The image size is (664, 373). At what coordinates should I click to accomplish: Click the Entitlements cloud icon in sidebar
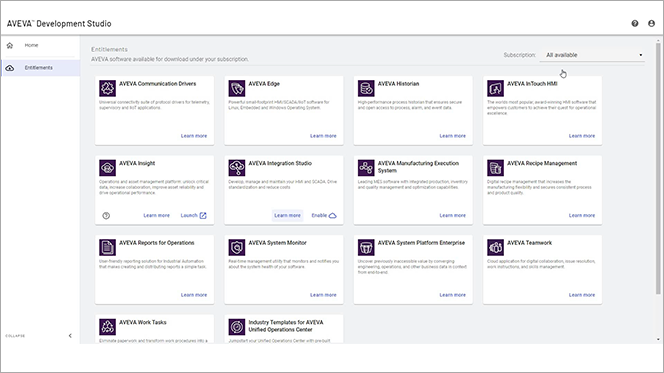click(x=10, y=68)
